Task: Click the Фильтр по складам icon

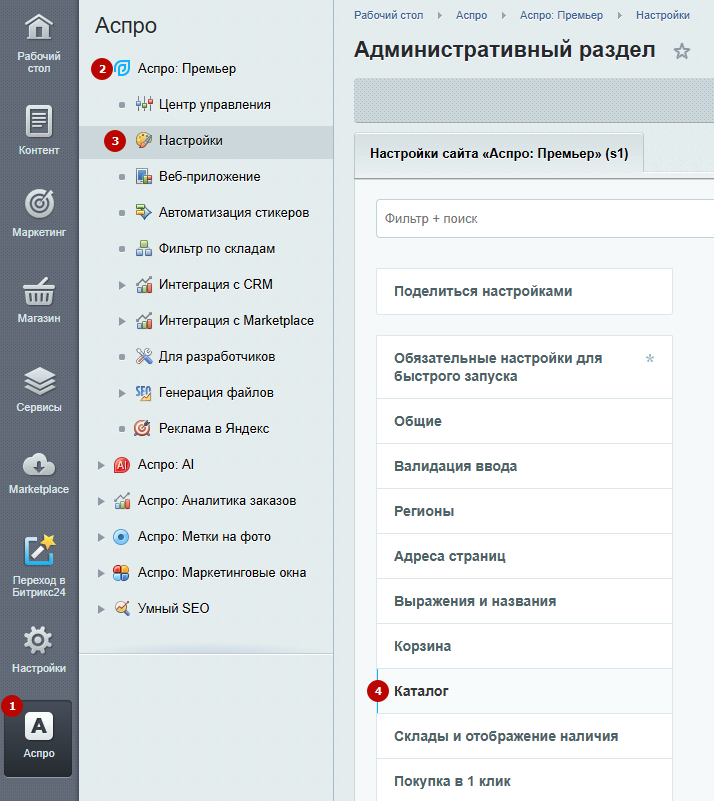Action: coord(144,248)
